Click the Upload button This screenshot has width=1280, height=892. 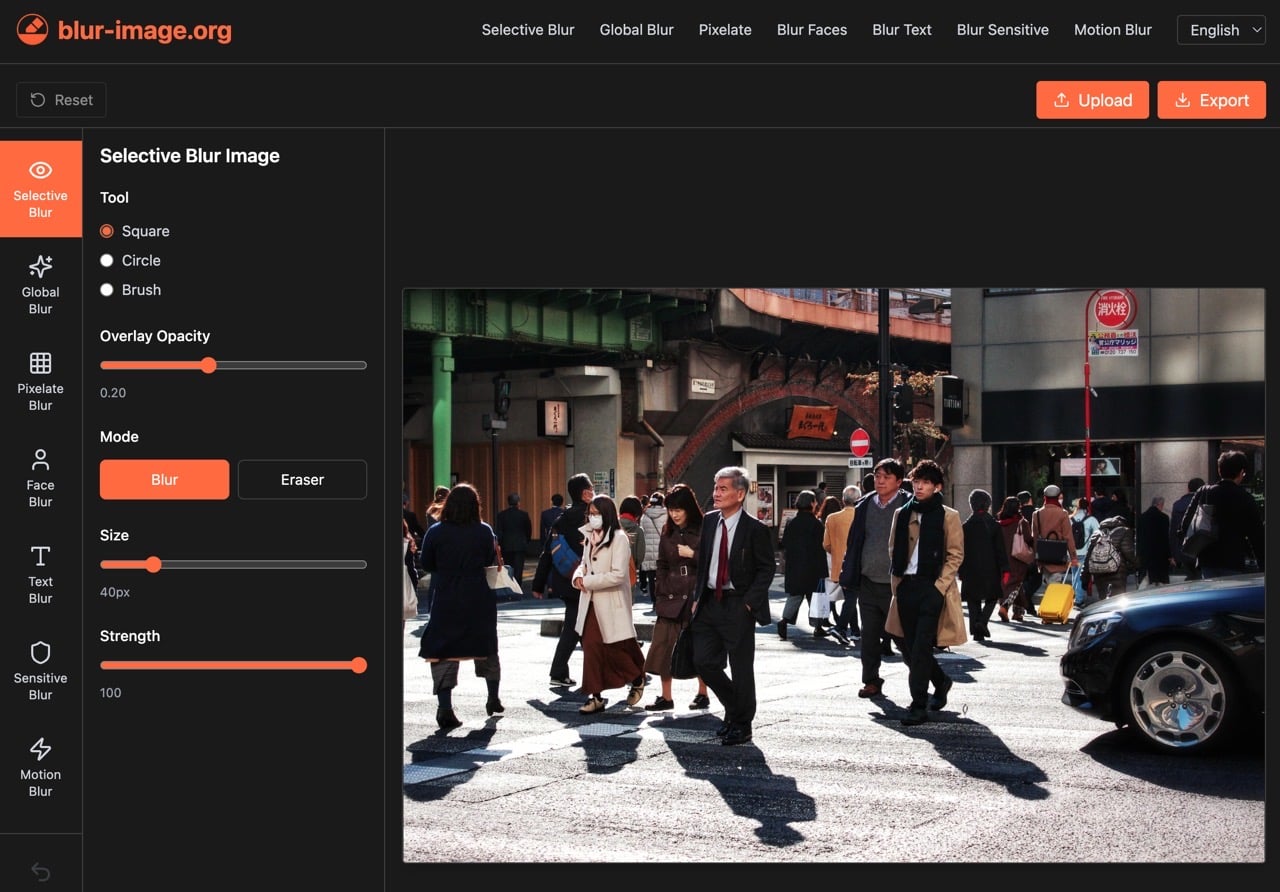pos(1092,100)
